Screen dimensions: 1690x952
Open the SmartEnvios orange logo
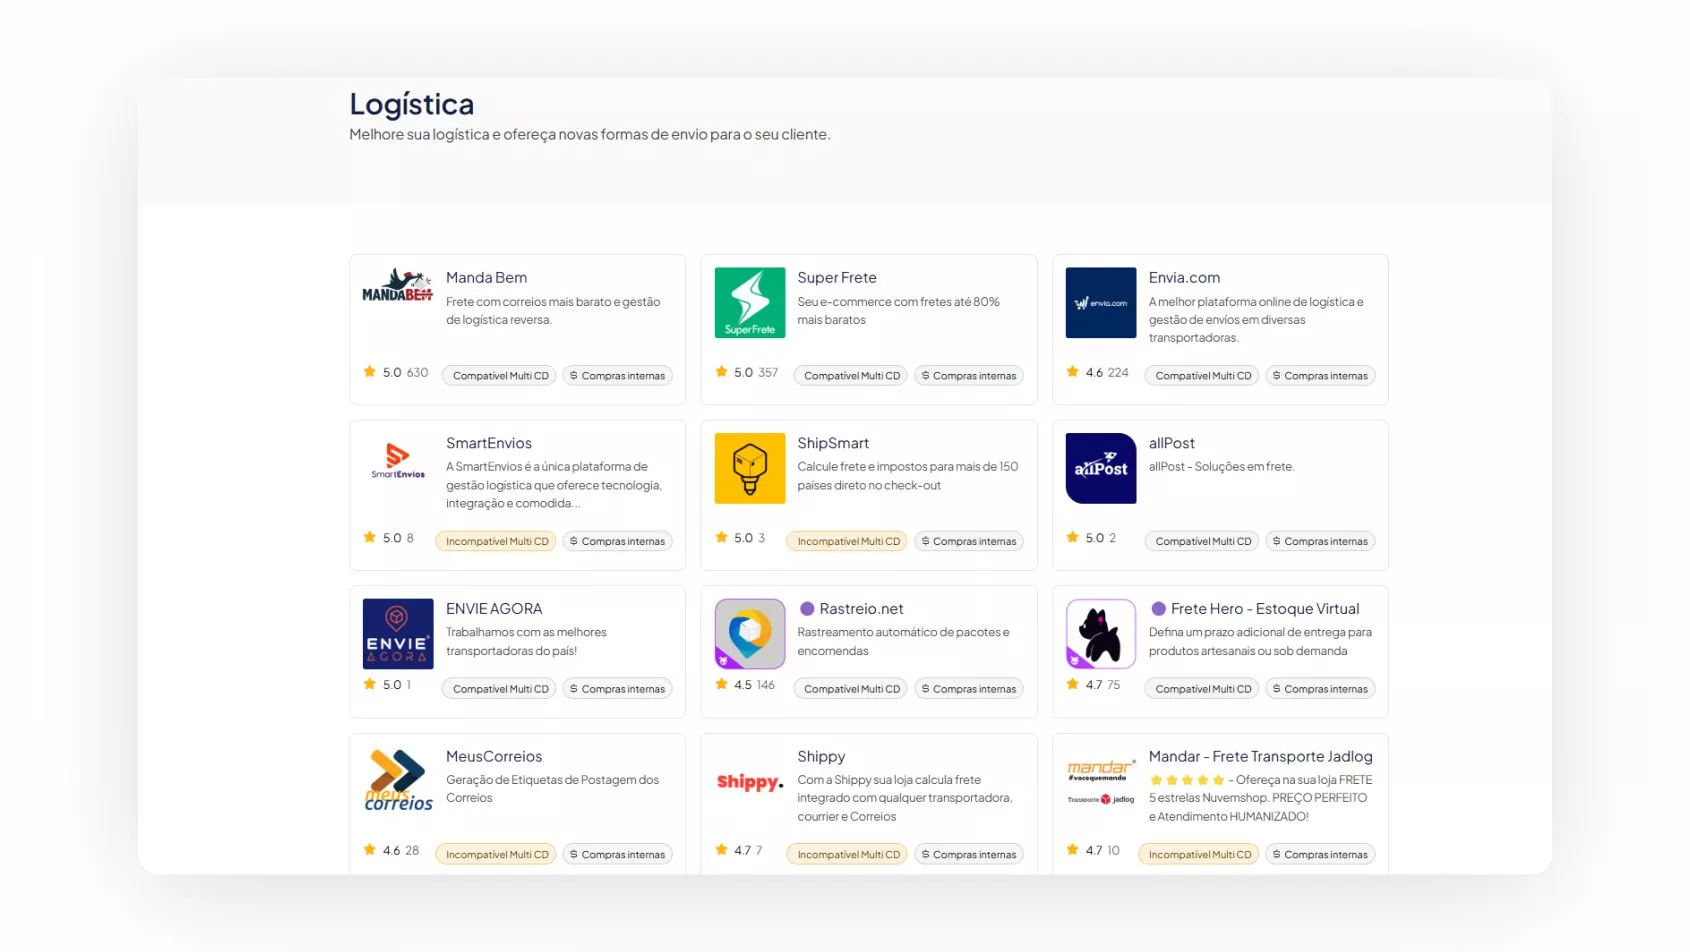398,461
